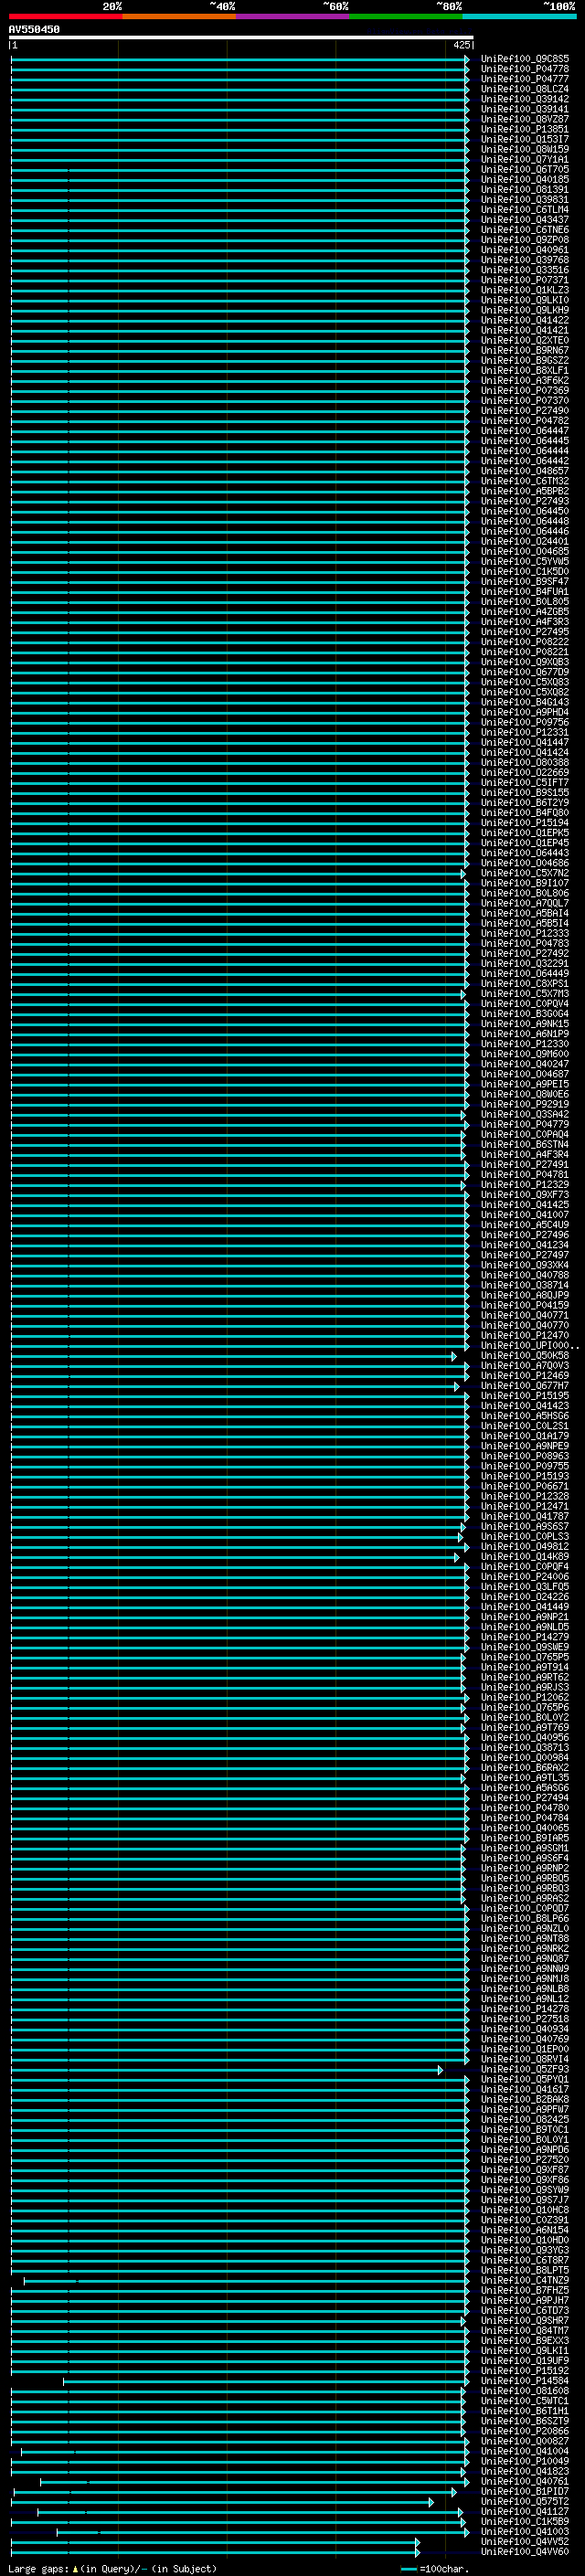
Task: Select the UniRef100_A5HSG6 label
Action: tap(524, 1416)
